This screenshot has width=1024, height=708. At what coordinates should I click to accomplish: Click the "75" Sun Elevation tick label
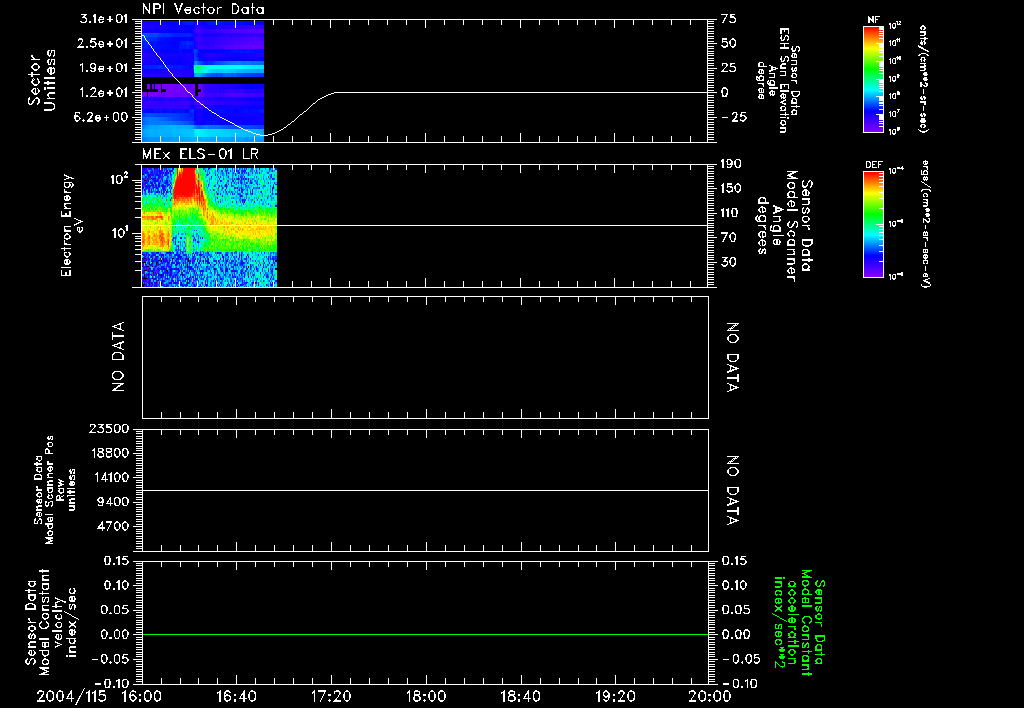[x=729, y=19]
